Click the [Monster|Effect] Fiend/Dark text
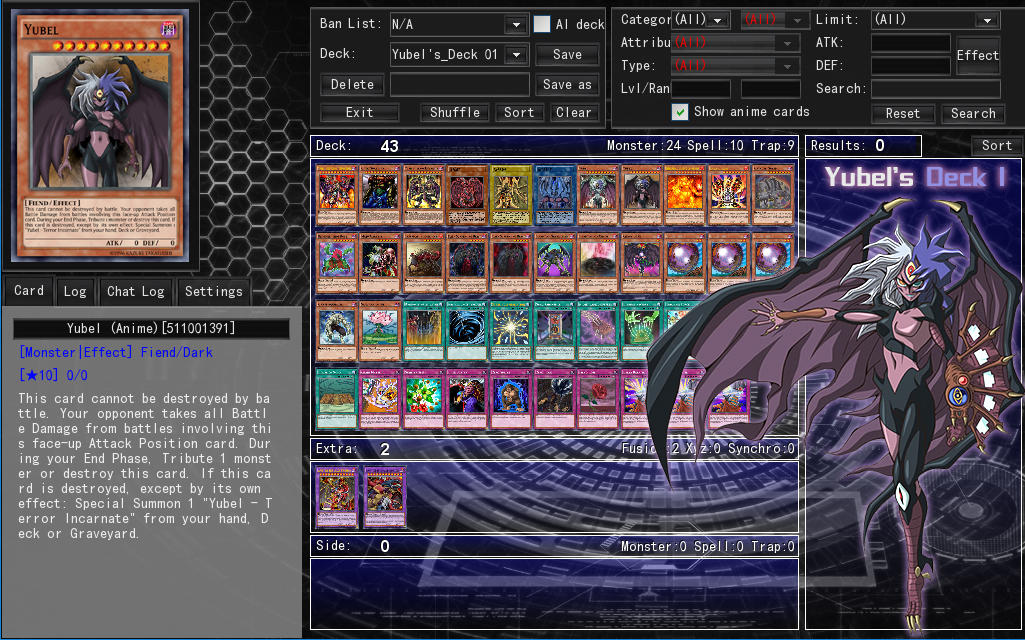The height and width of the screenshot is (640, 1025). pos(116,352)
